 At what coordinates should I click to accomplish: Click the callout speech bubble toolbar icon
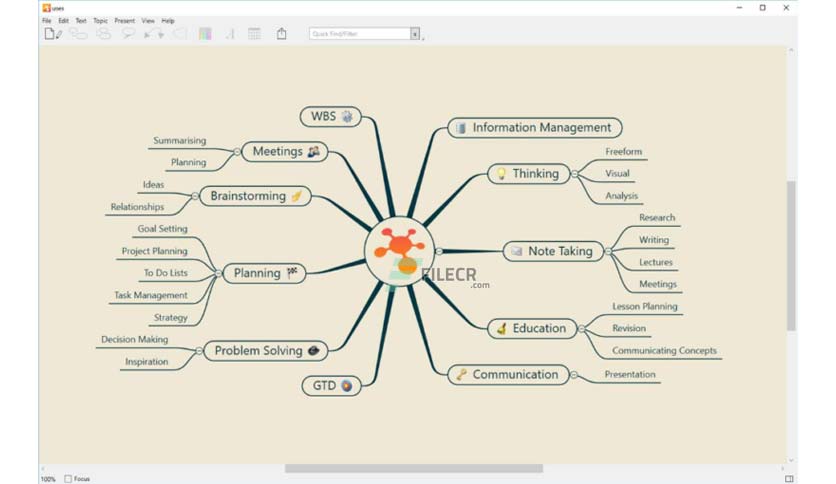coord(128,34)
